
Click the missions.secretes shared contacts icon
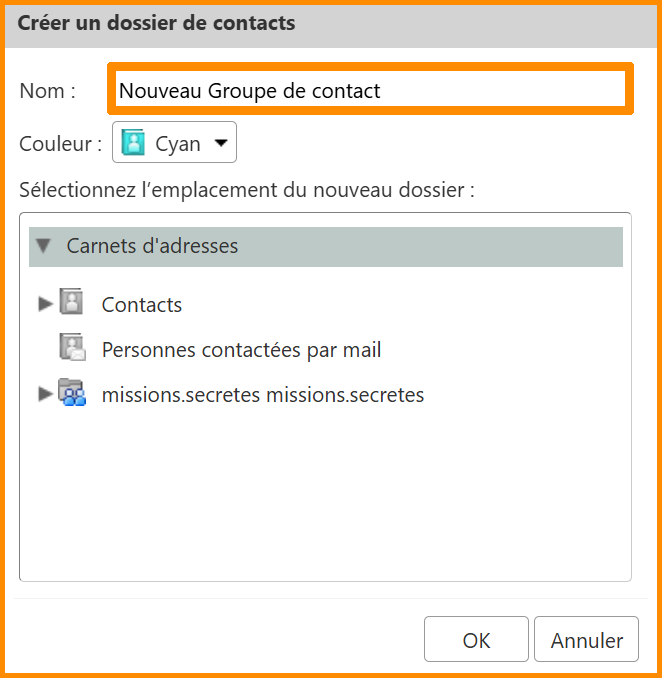(72, 393)
